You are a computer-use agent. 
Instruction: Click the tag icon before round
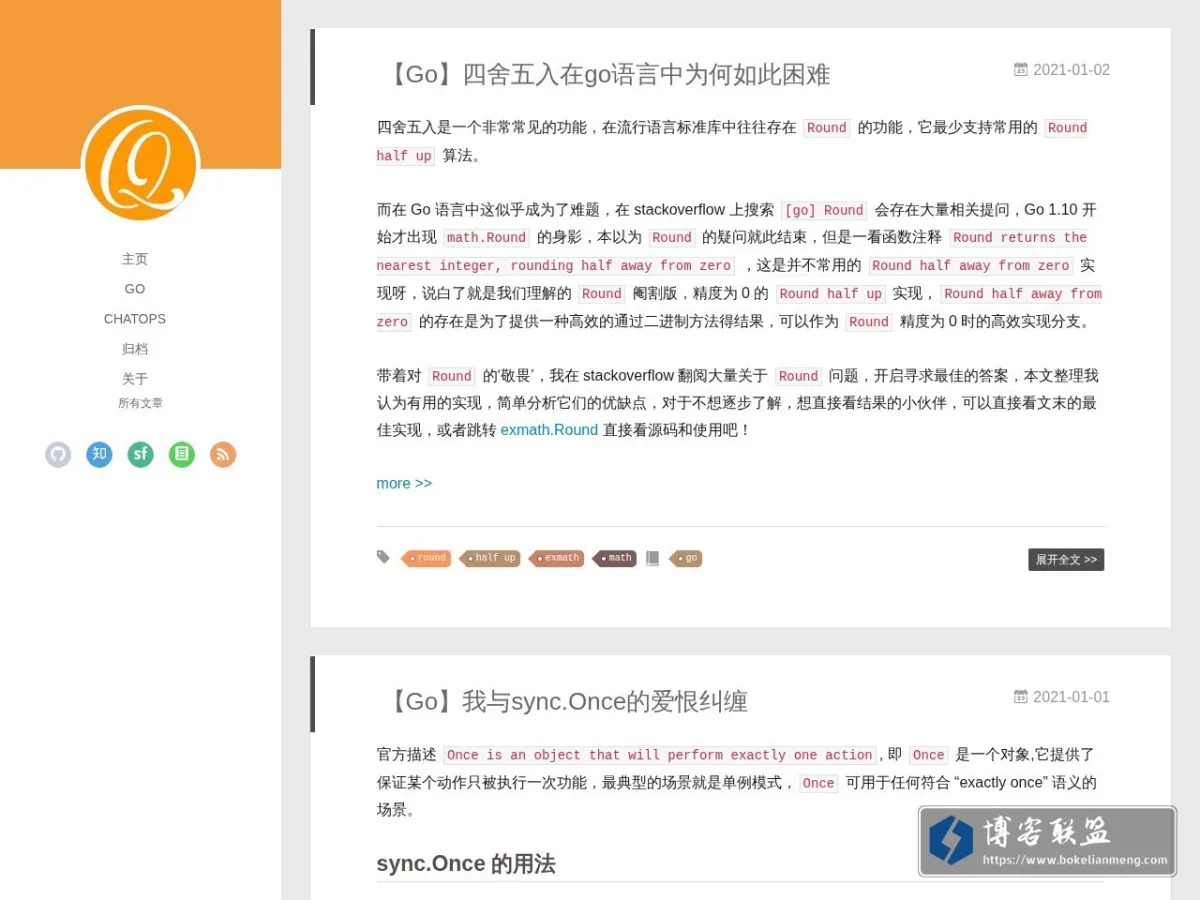point(383,557)
